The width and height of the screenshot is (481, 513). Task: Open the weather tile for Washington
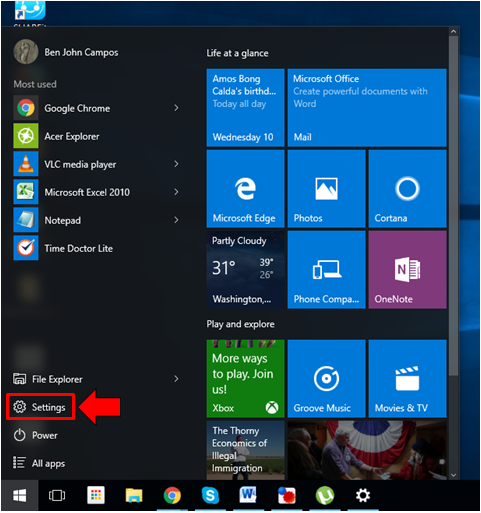click(x=245, y=270)
